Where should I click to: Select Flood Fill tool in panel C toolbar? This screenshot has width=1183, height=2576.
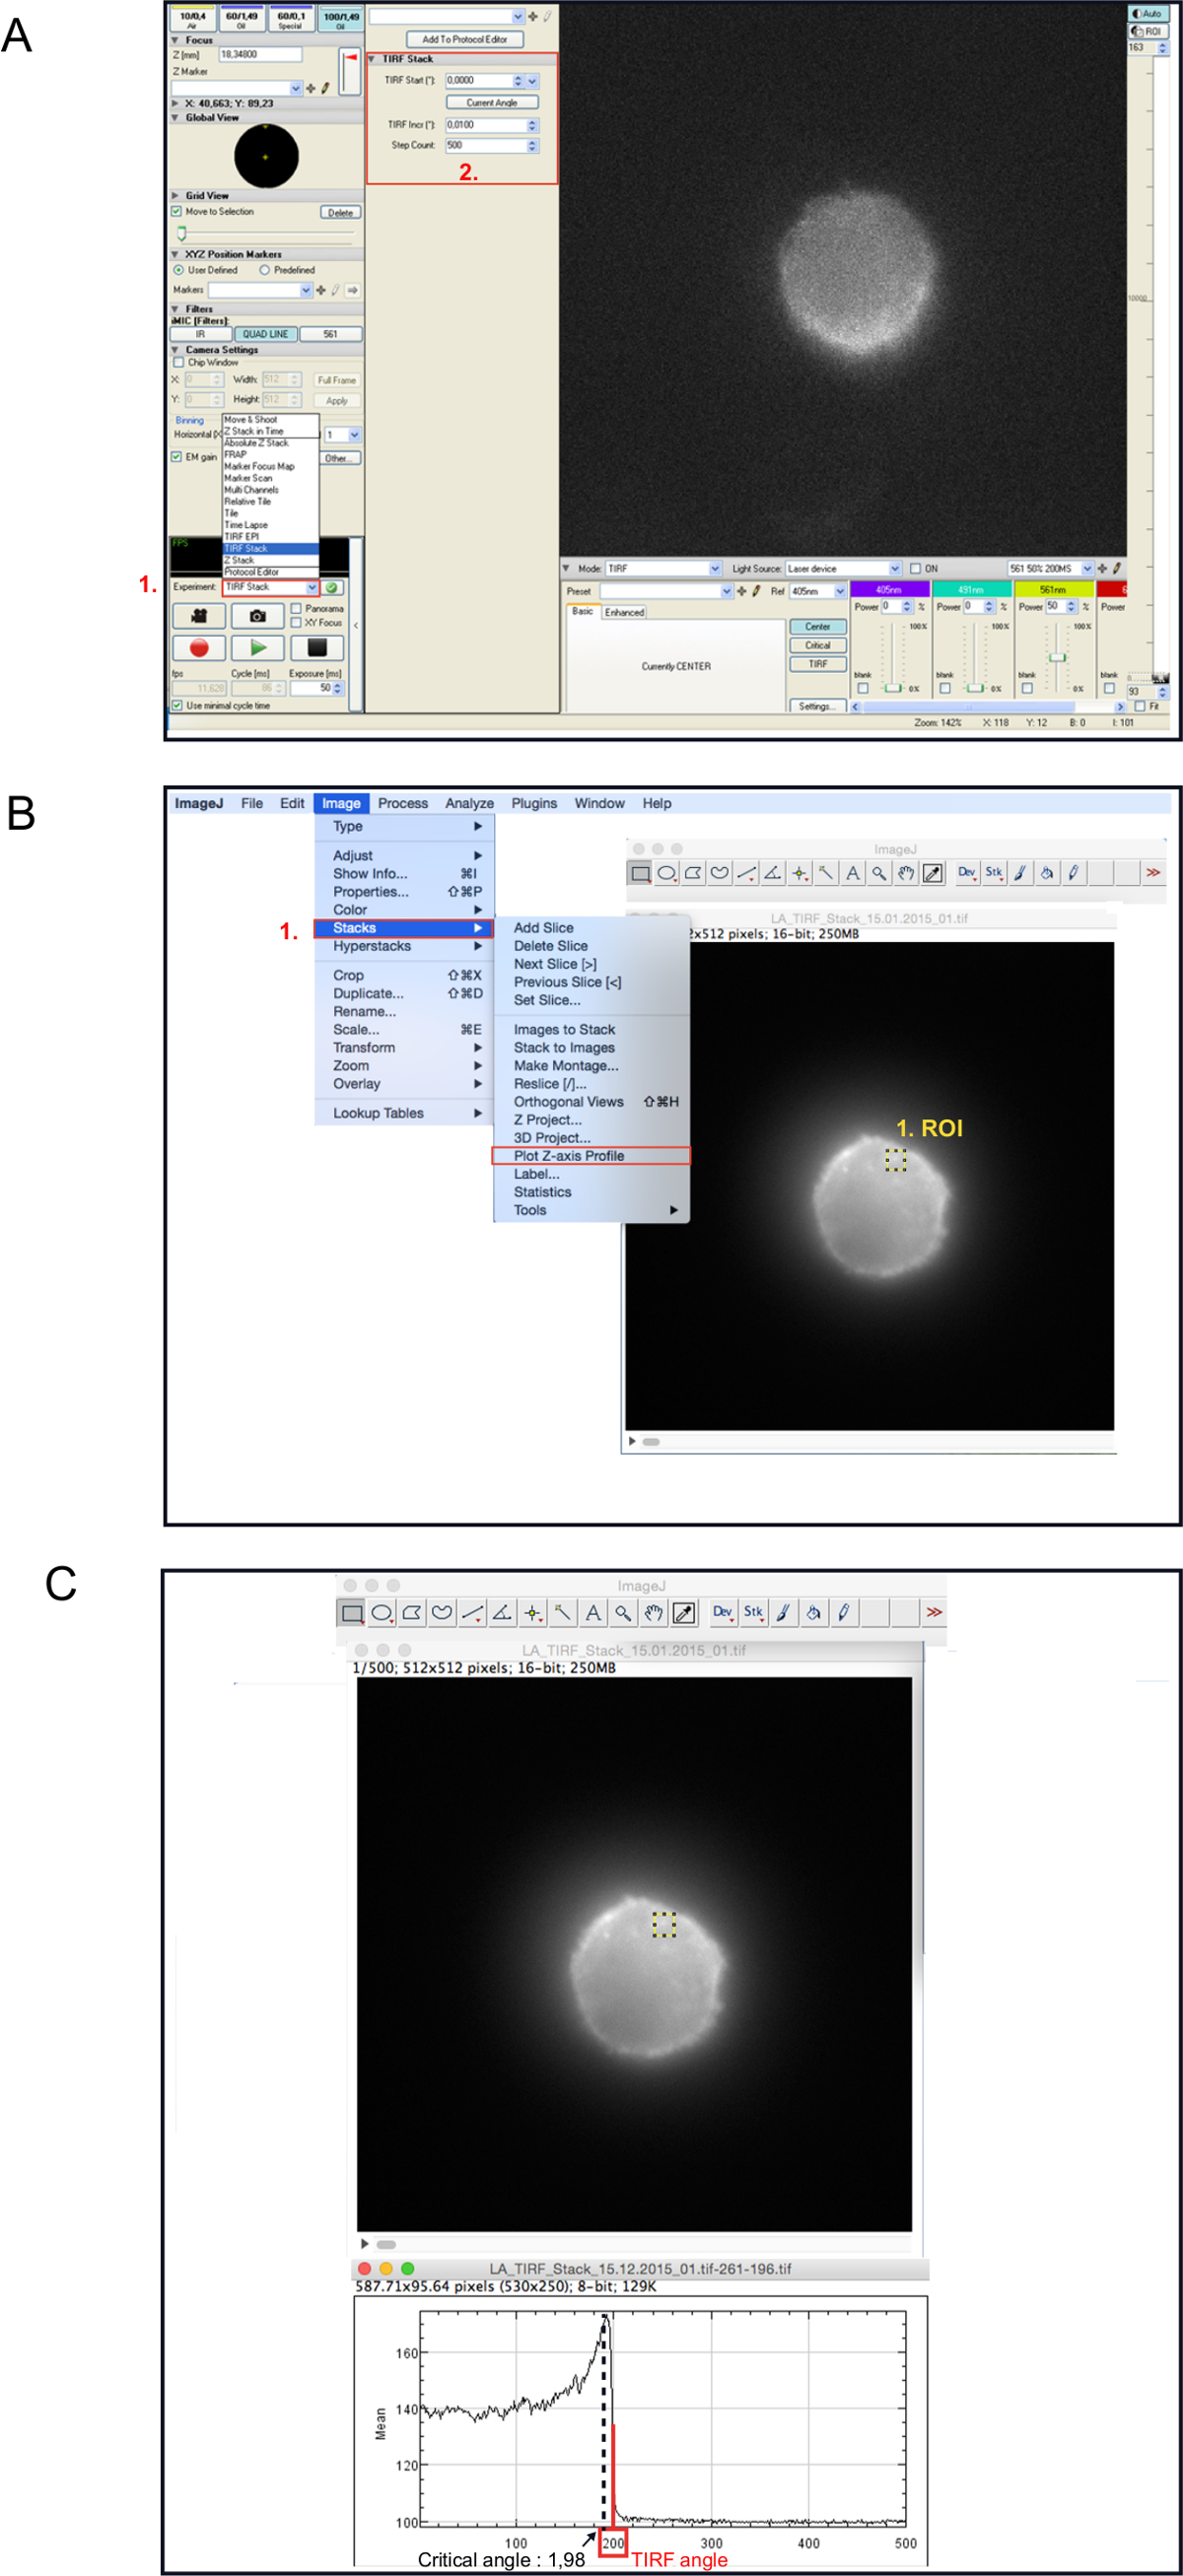[x=814, y=1613]
